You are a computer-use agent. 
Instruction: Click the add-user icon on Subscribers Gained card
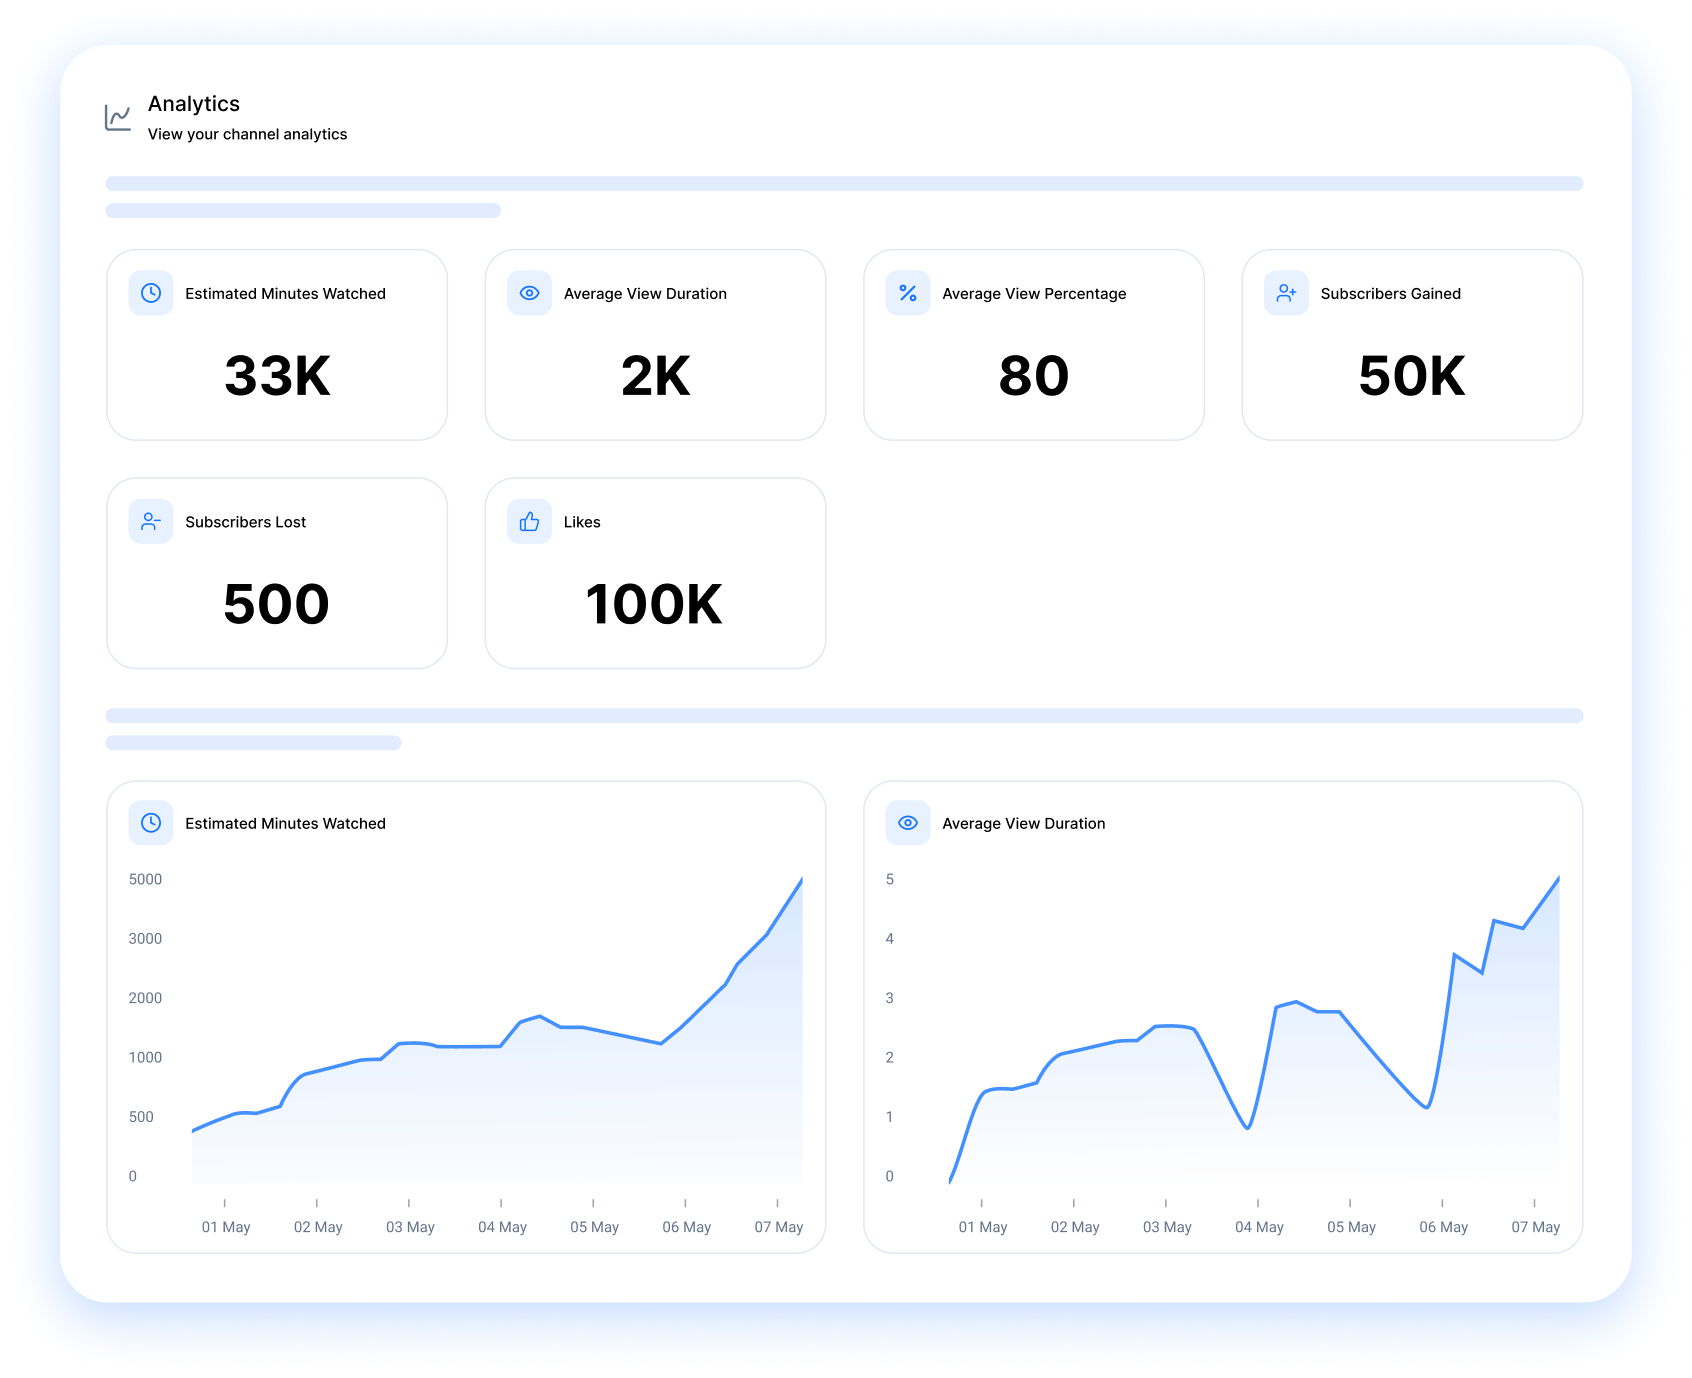1286,293
